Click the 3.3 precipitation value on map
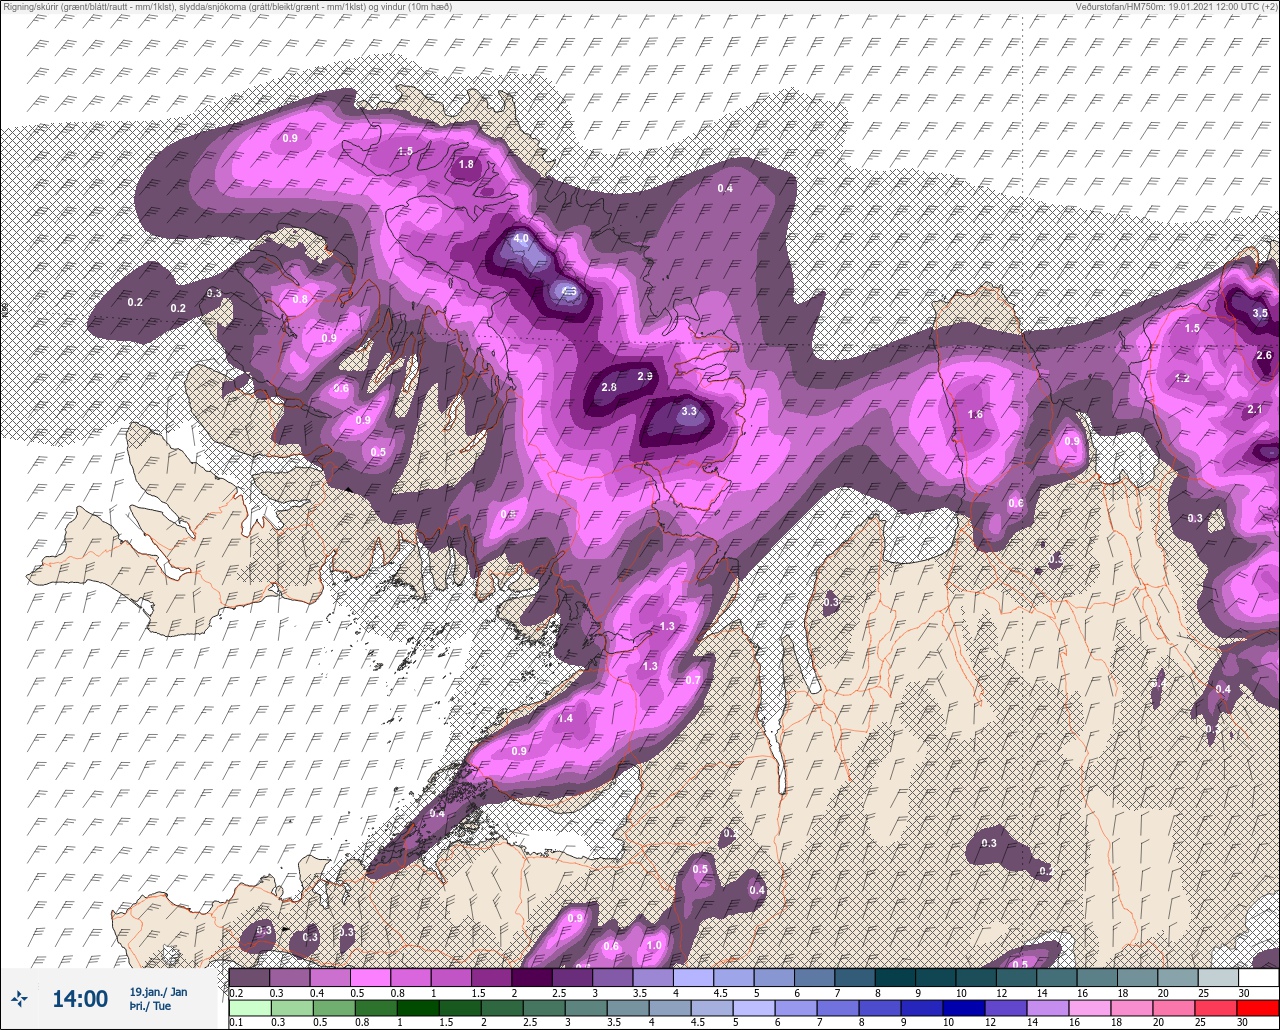The image size is (1280, 1030). [688, 411]
